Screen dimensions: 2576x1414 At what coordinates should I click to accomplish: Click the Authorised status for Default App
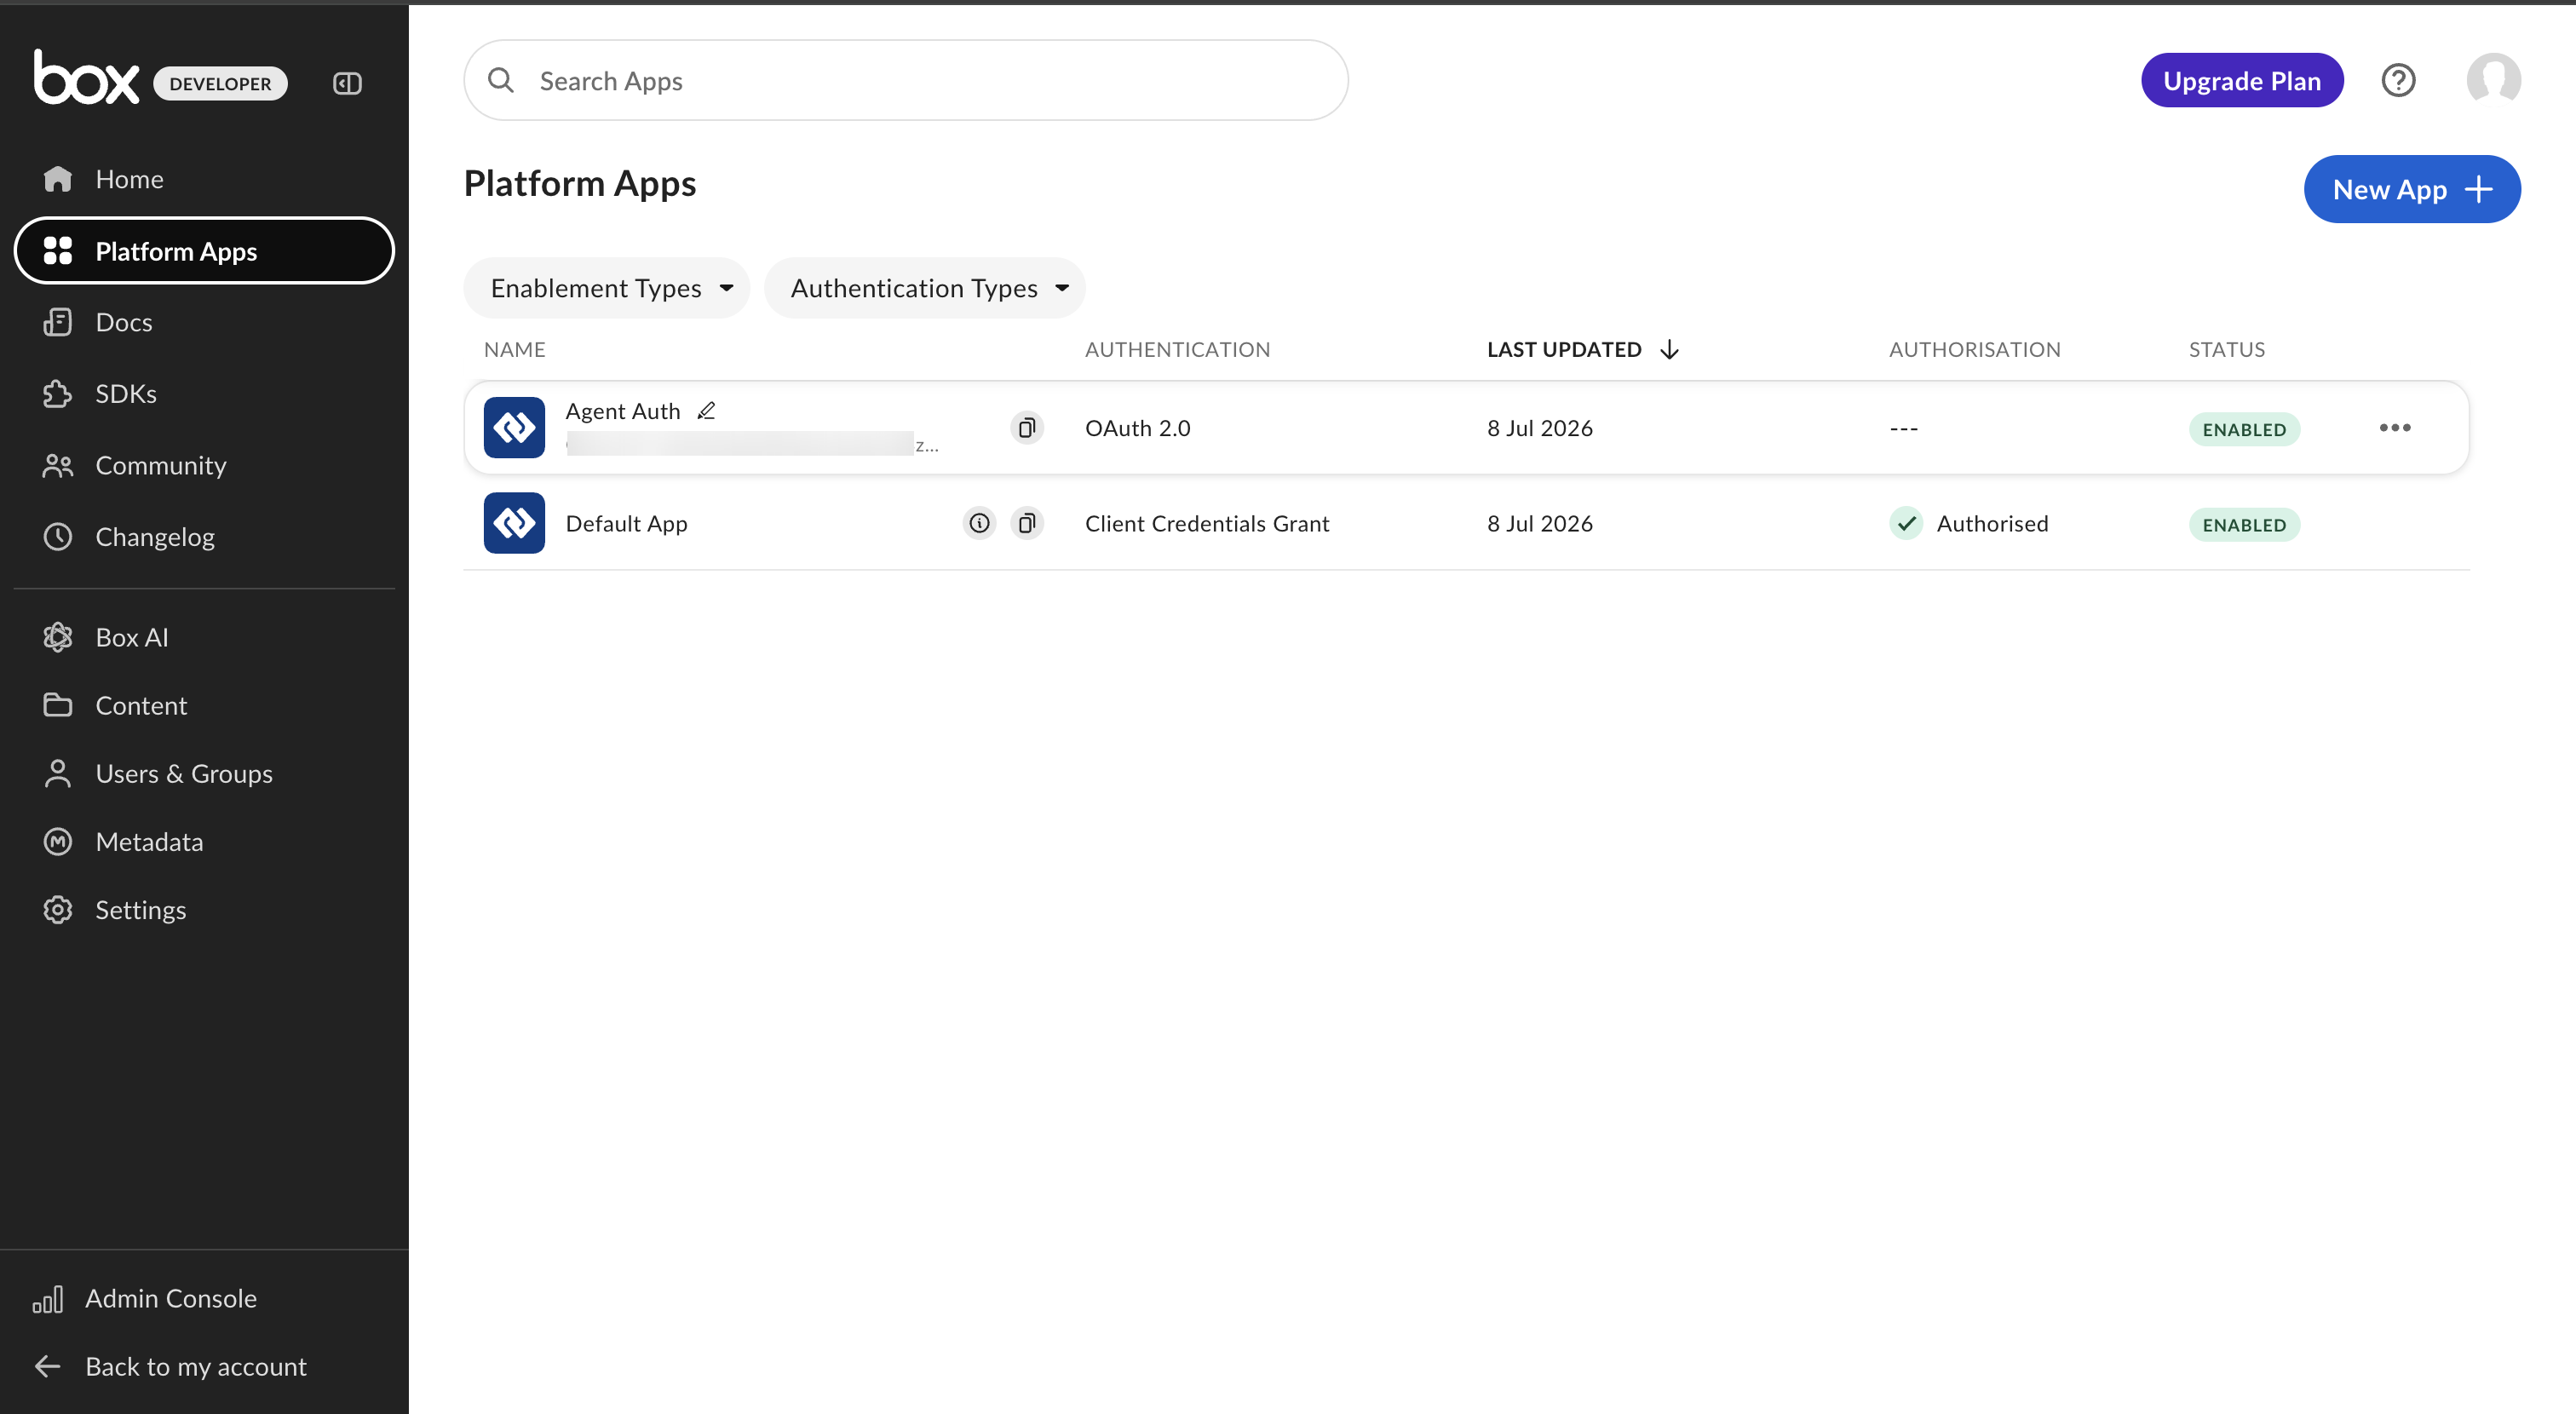1969,523
